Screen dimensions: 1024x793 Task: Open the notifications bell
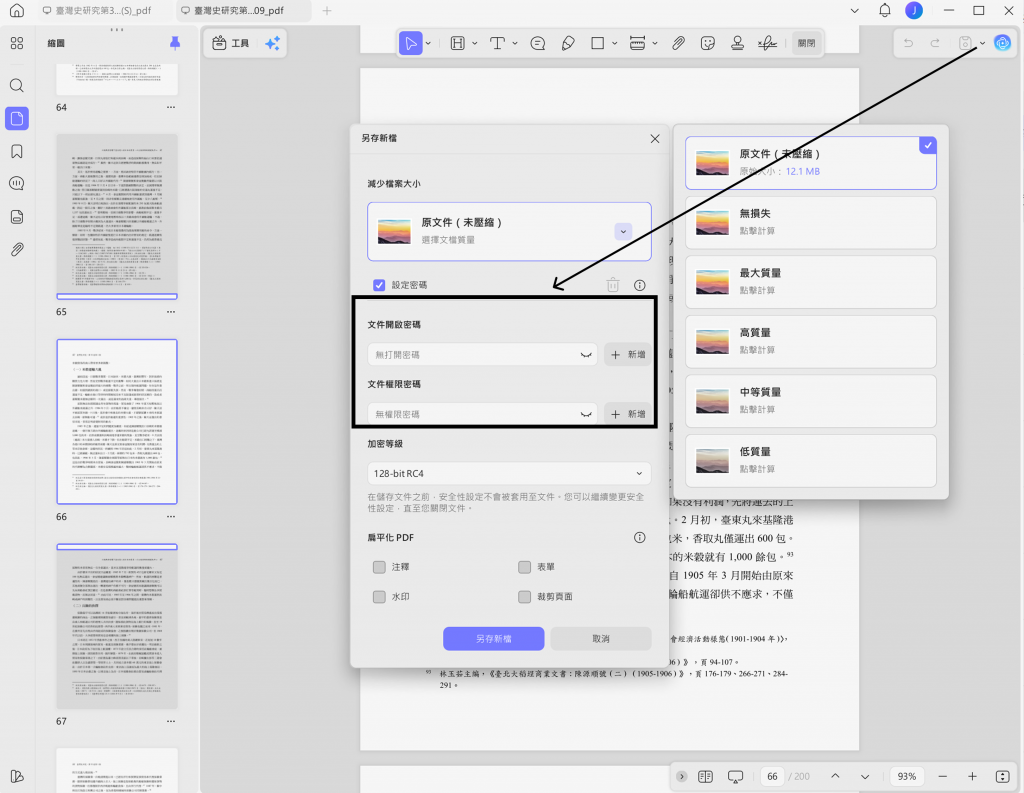coord(884,10)
